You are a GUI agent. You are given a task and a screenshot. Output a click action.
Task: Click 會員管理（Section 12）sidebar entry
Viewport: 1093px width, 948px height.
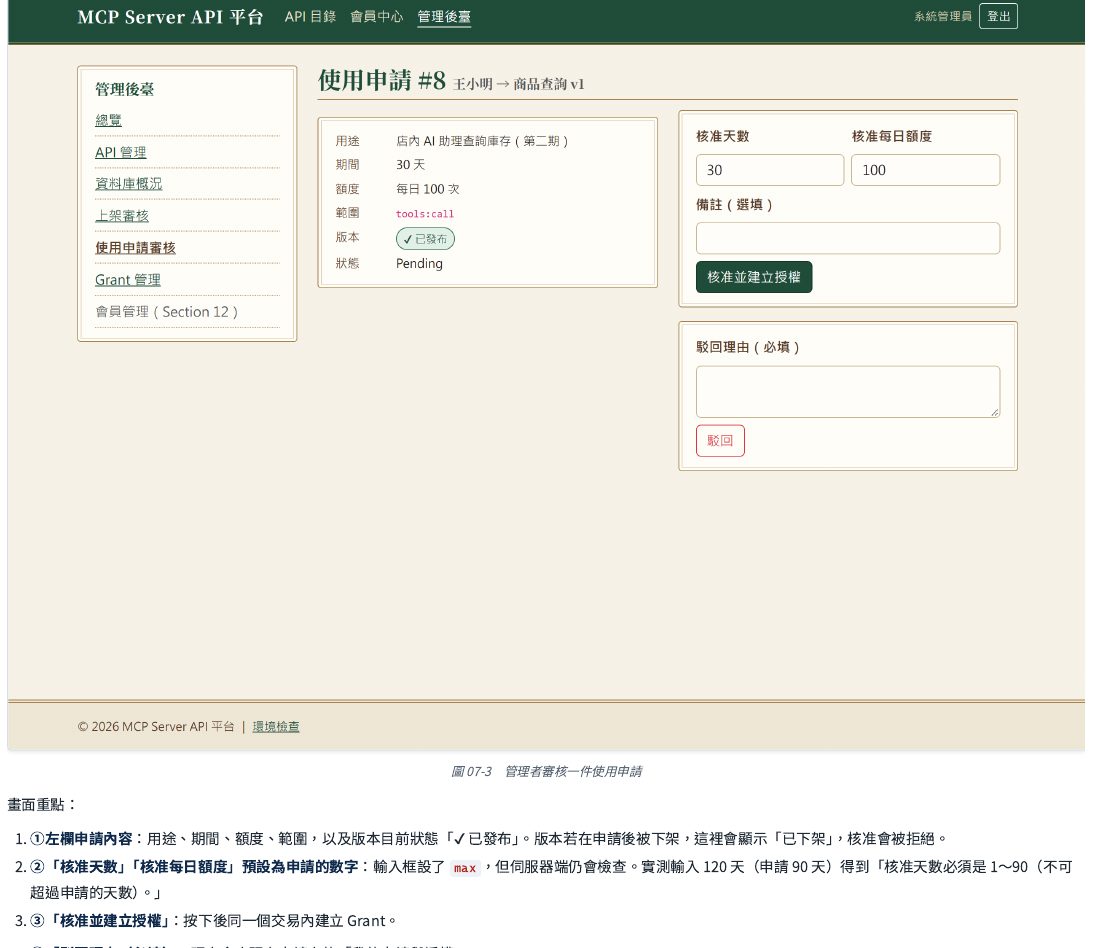point(167,312)
